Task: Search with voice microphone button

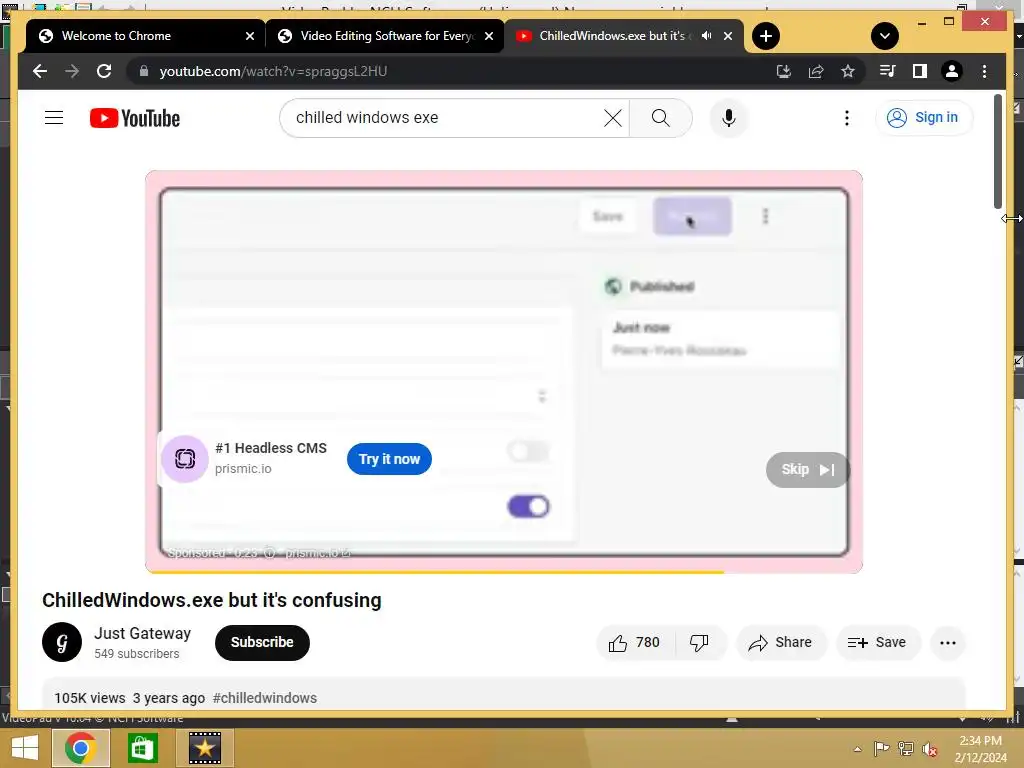Action: [729, 118]
